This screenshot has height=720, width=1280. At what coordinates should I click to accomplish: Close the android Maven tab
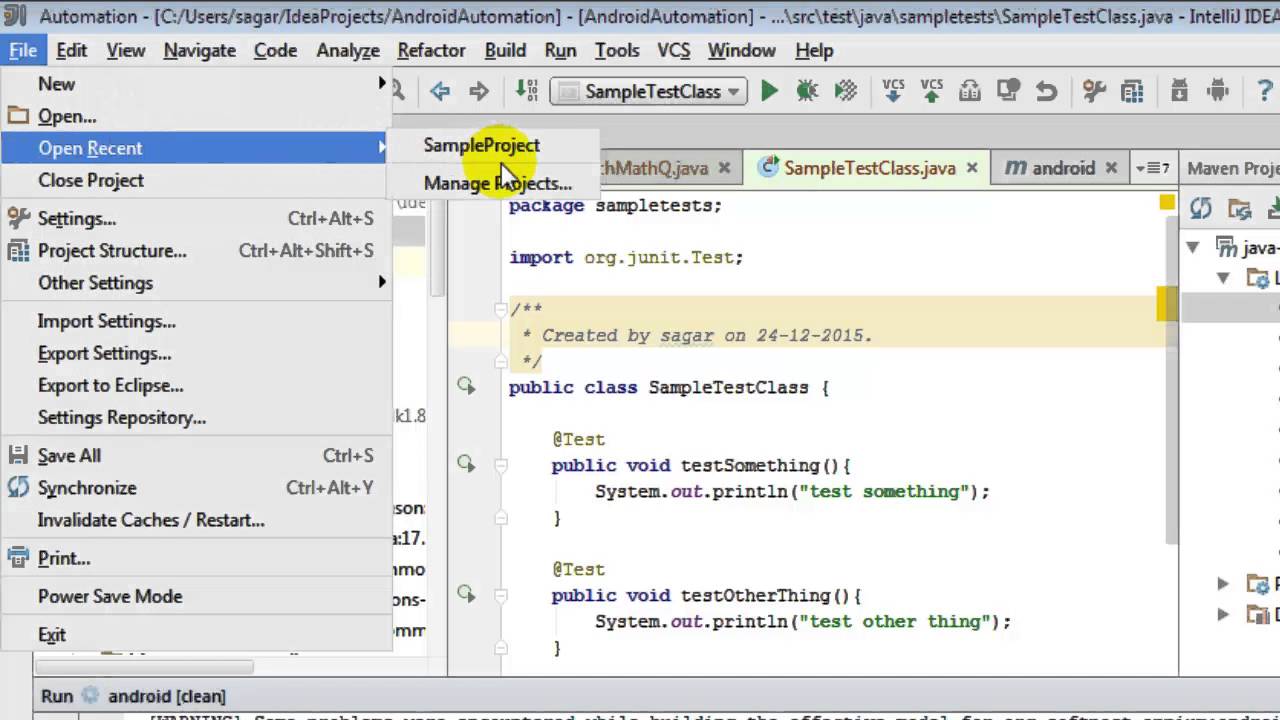coord(1111,168)
